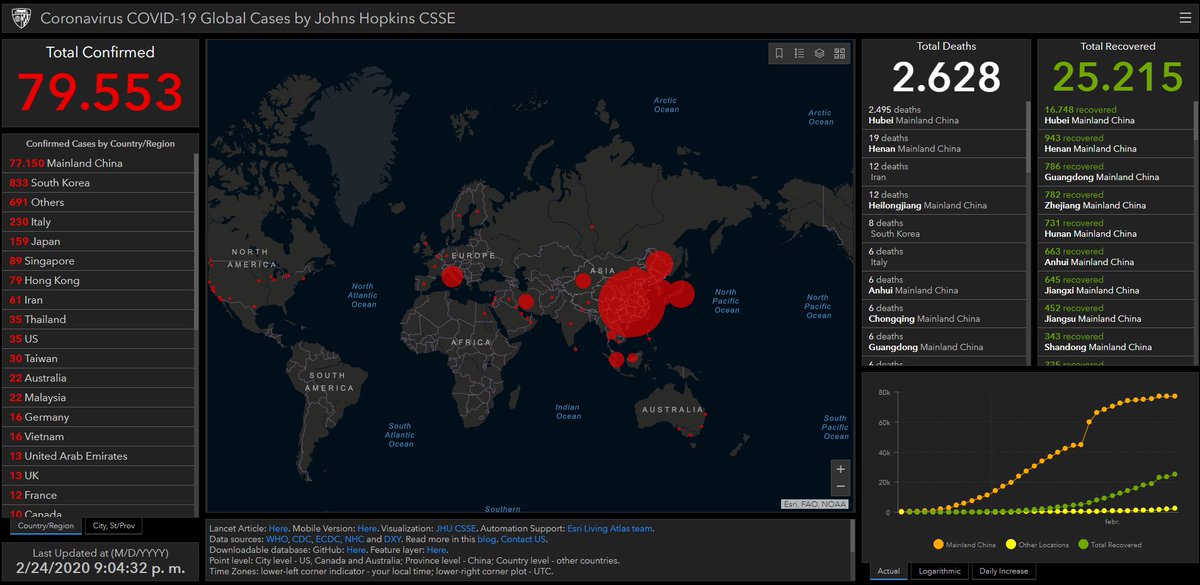Image resolution: width=1200 pixels, height=585 pixels.
Task: Open the Mobile Version 'Here' link
Action: [367, 528]
